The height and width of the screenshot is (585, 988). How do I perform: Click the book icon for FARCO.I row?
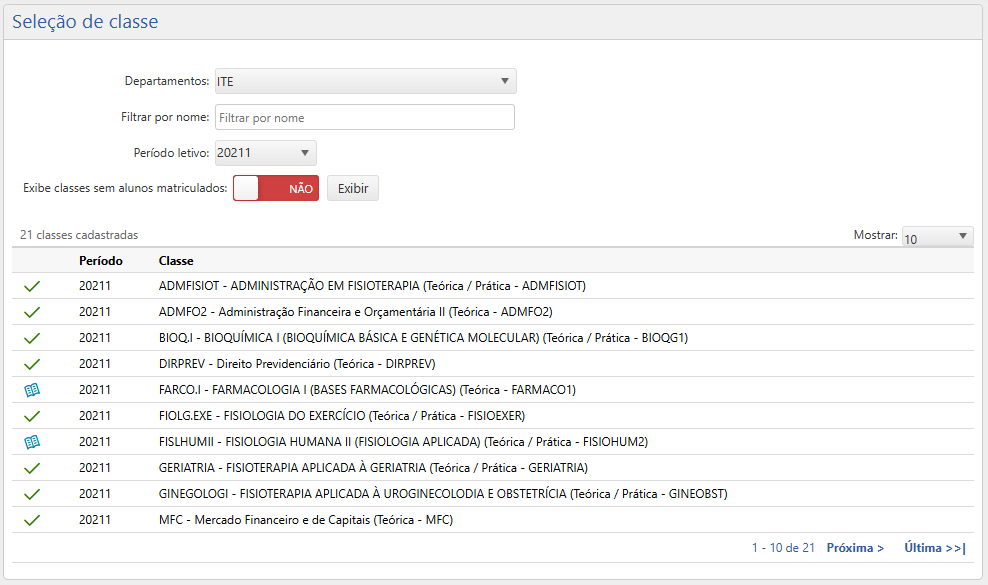pyautogui.click(x=32, y=390)
